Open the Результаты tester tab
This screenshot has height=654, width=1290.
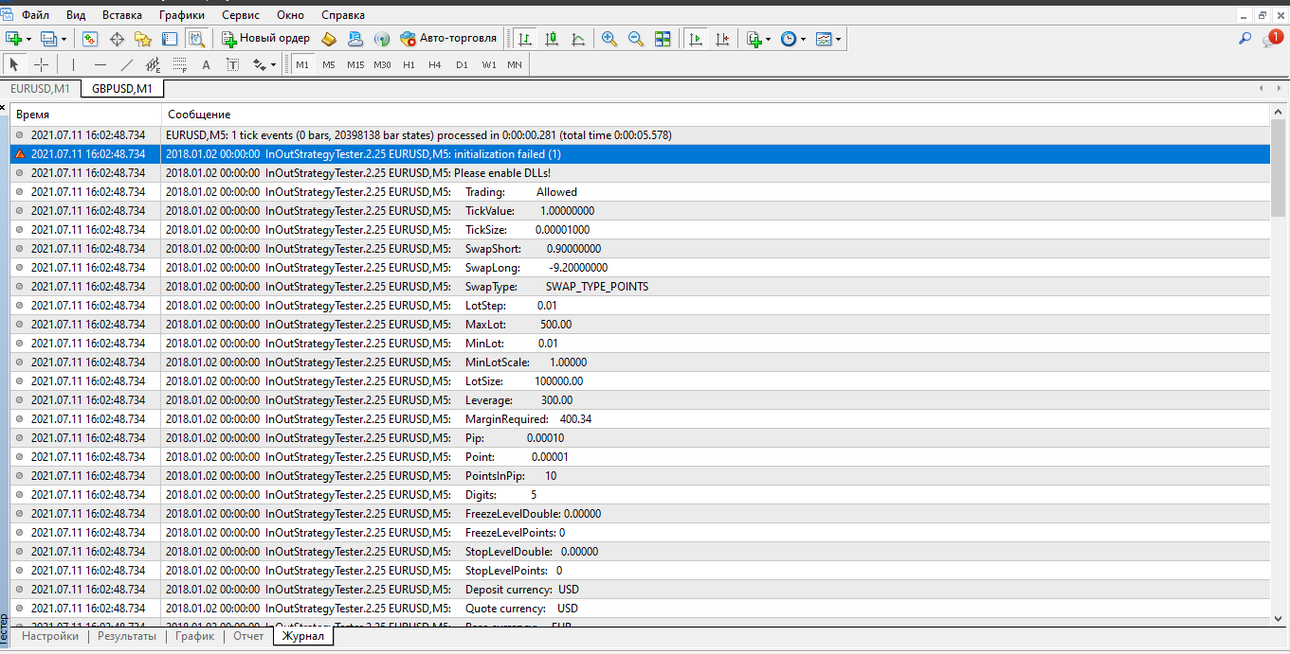(x=127, y=636)
